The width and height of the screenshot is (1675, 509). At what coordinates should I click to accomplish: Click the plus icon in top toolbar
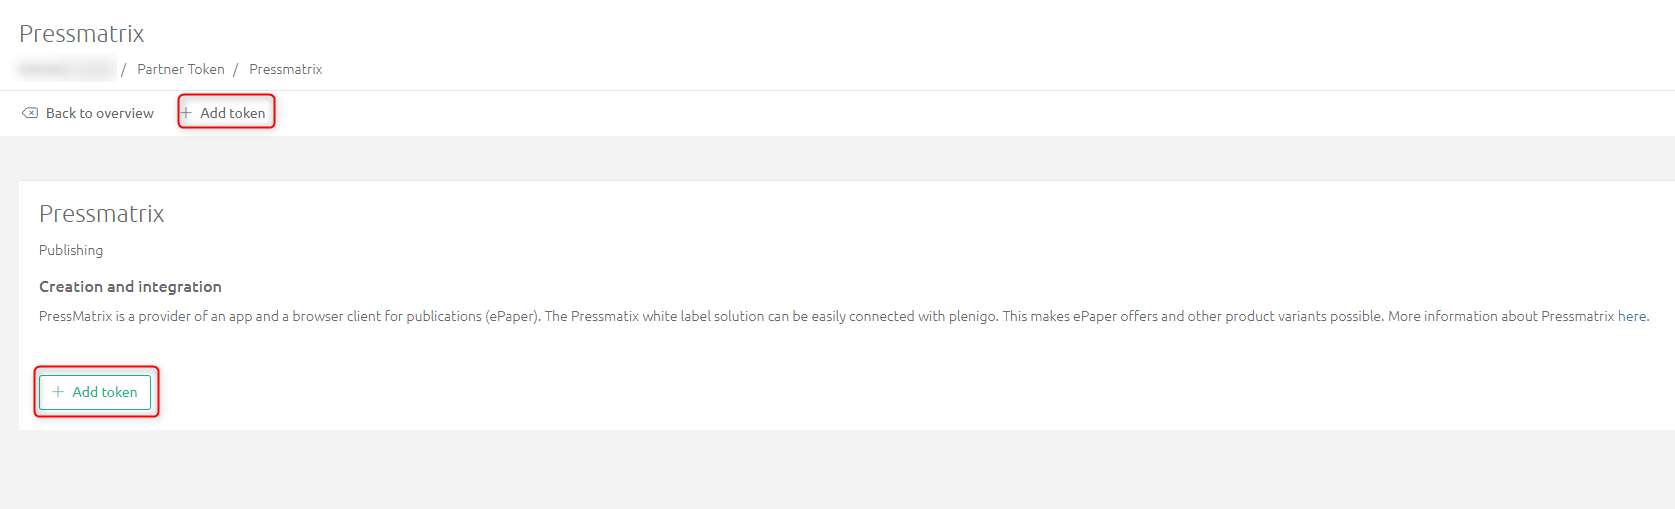(186, 113)
